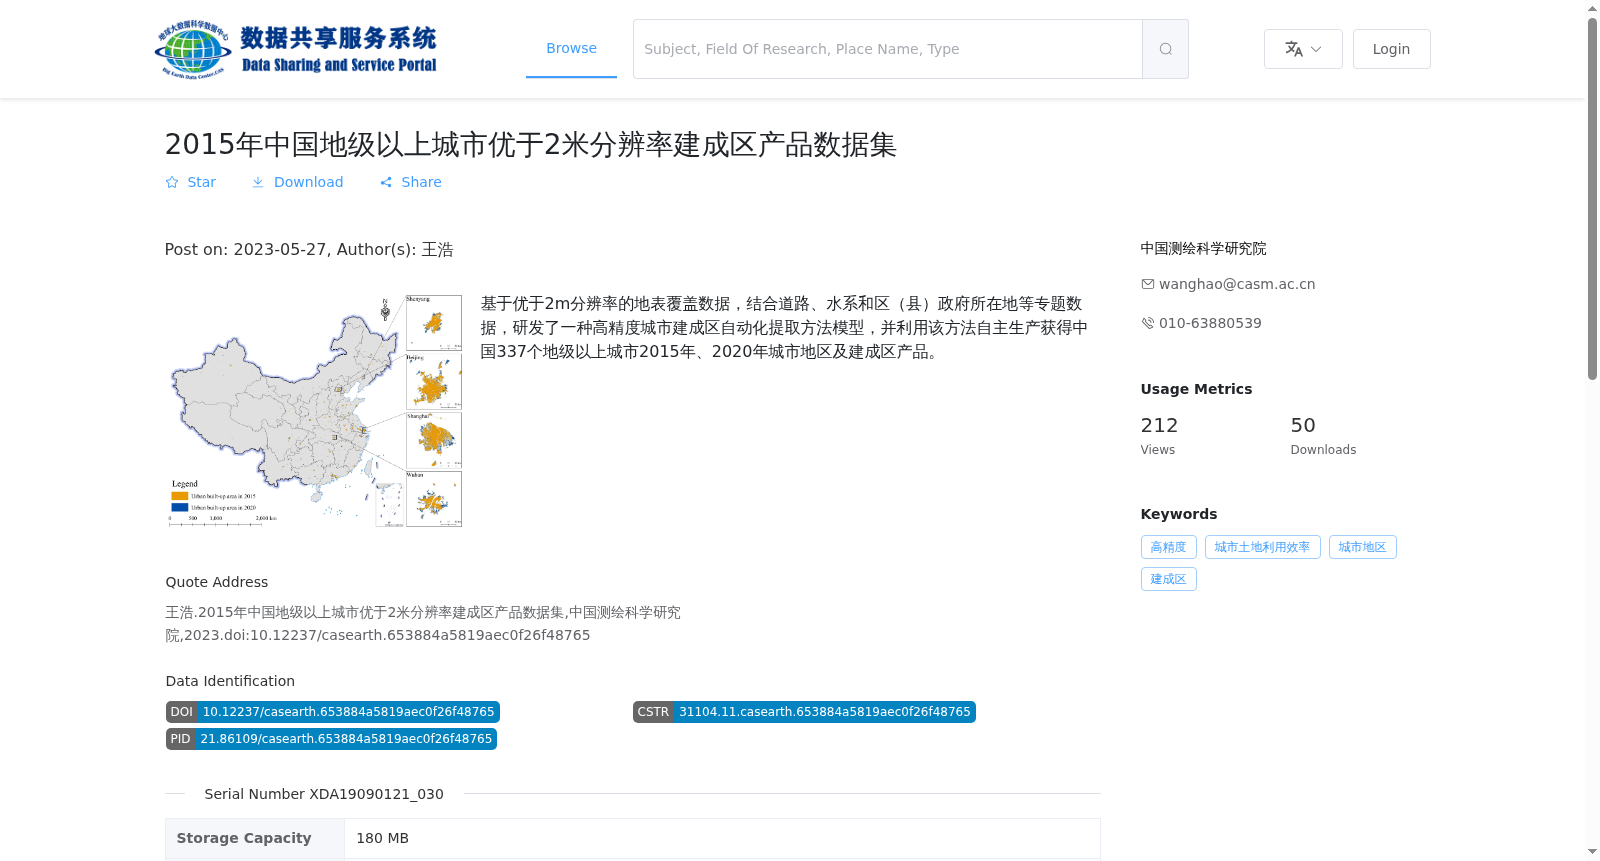Click the PID identifier badge

coord(331,739)
